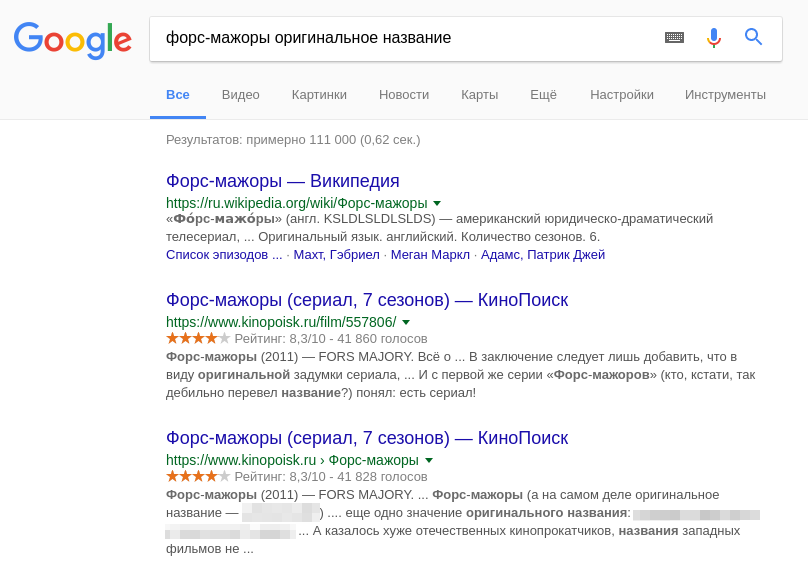
Task: Open the on-screen keyboard input tool
Action: tap(674, 37)
